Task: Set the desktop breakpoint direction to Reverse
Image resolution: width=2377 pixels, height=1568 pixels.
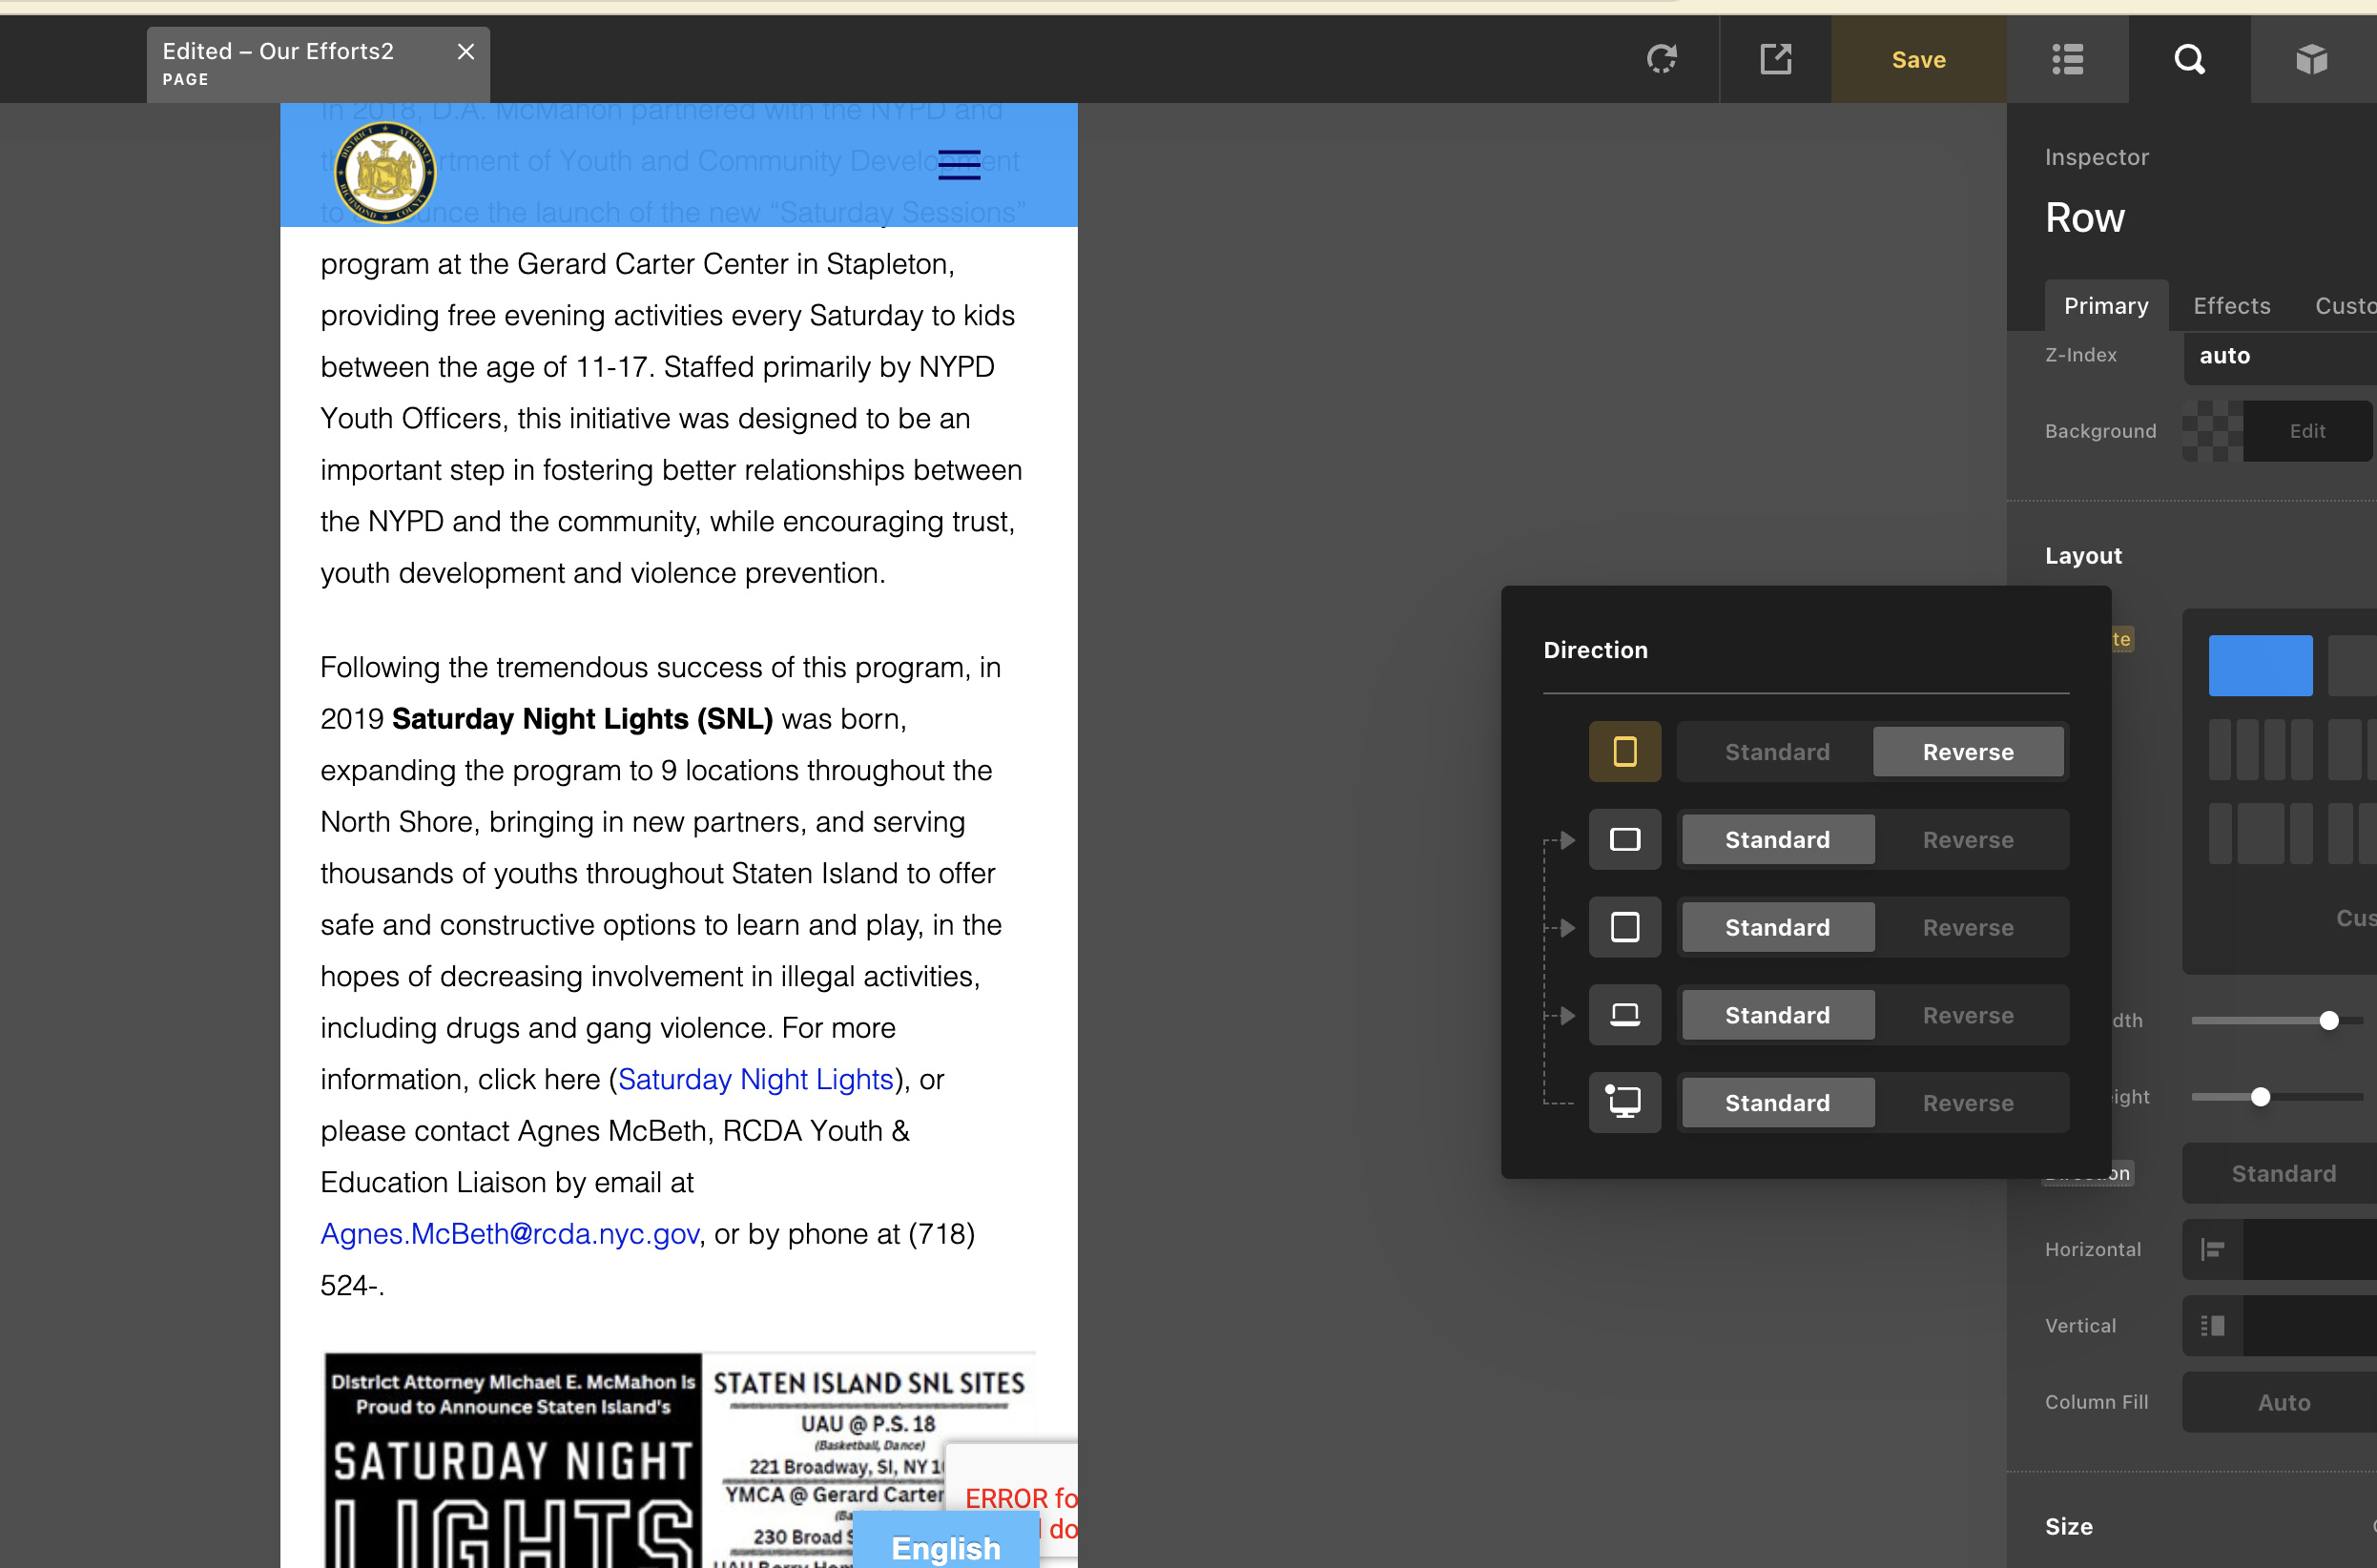Action: [1967, 1102]
